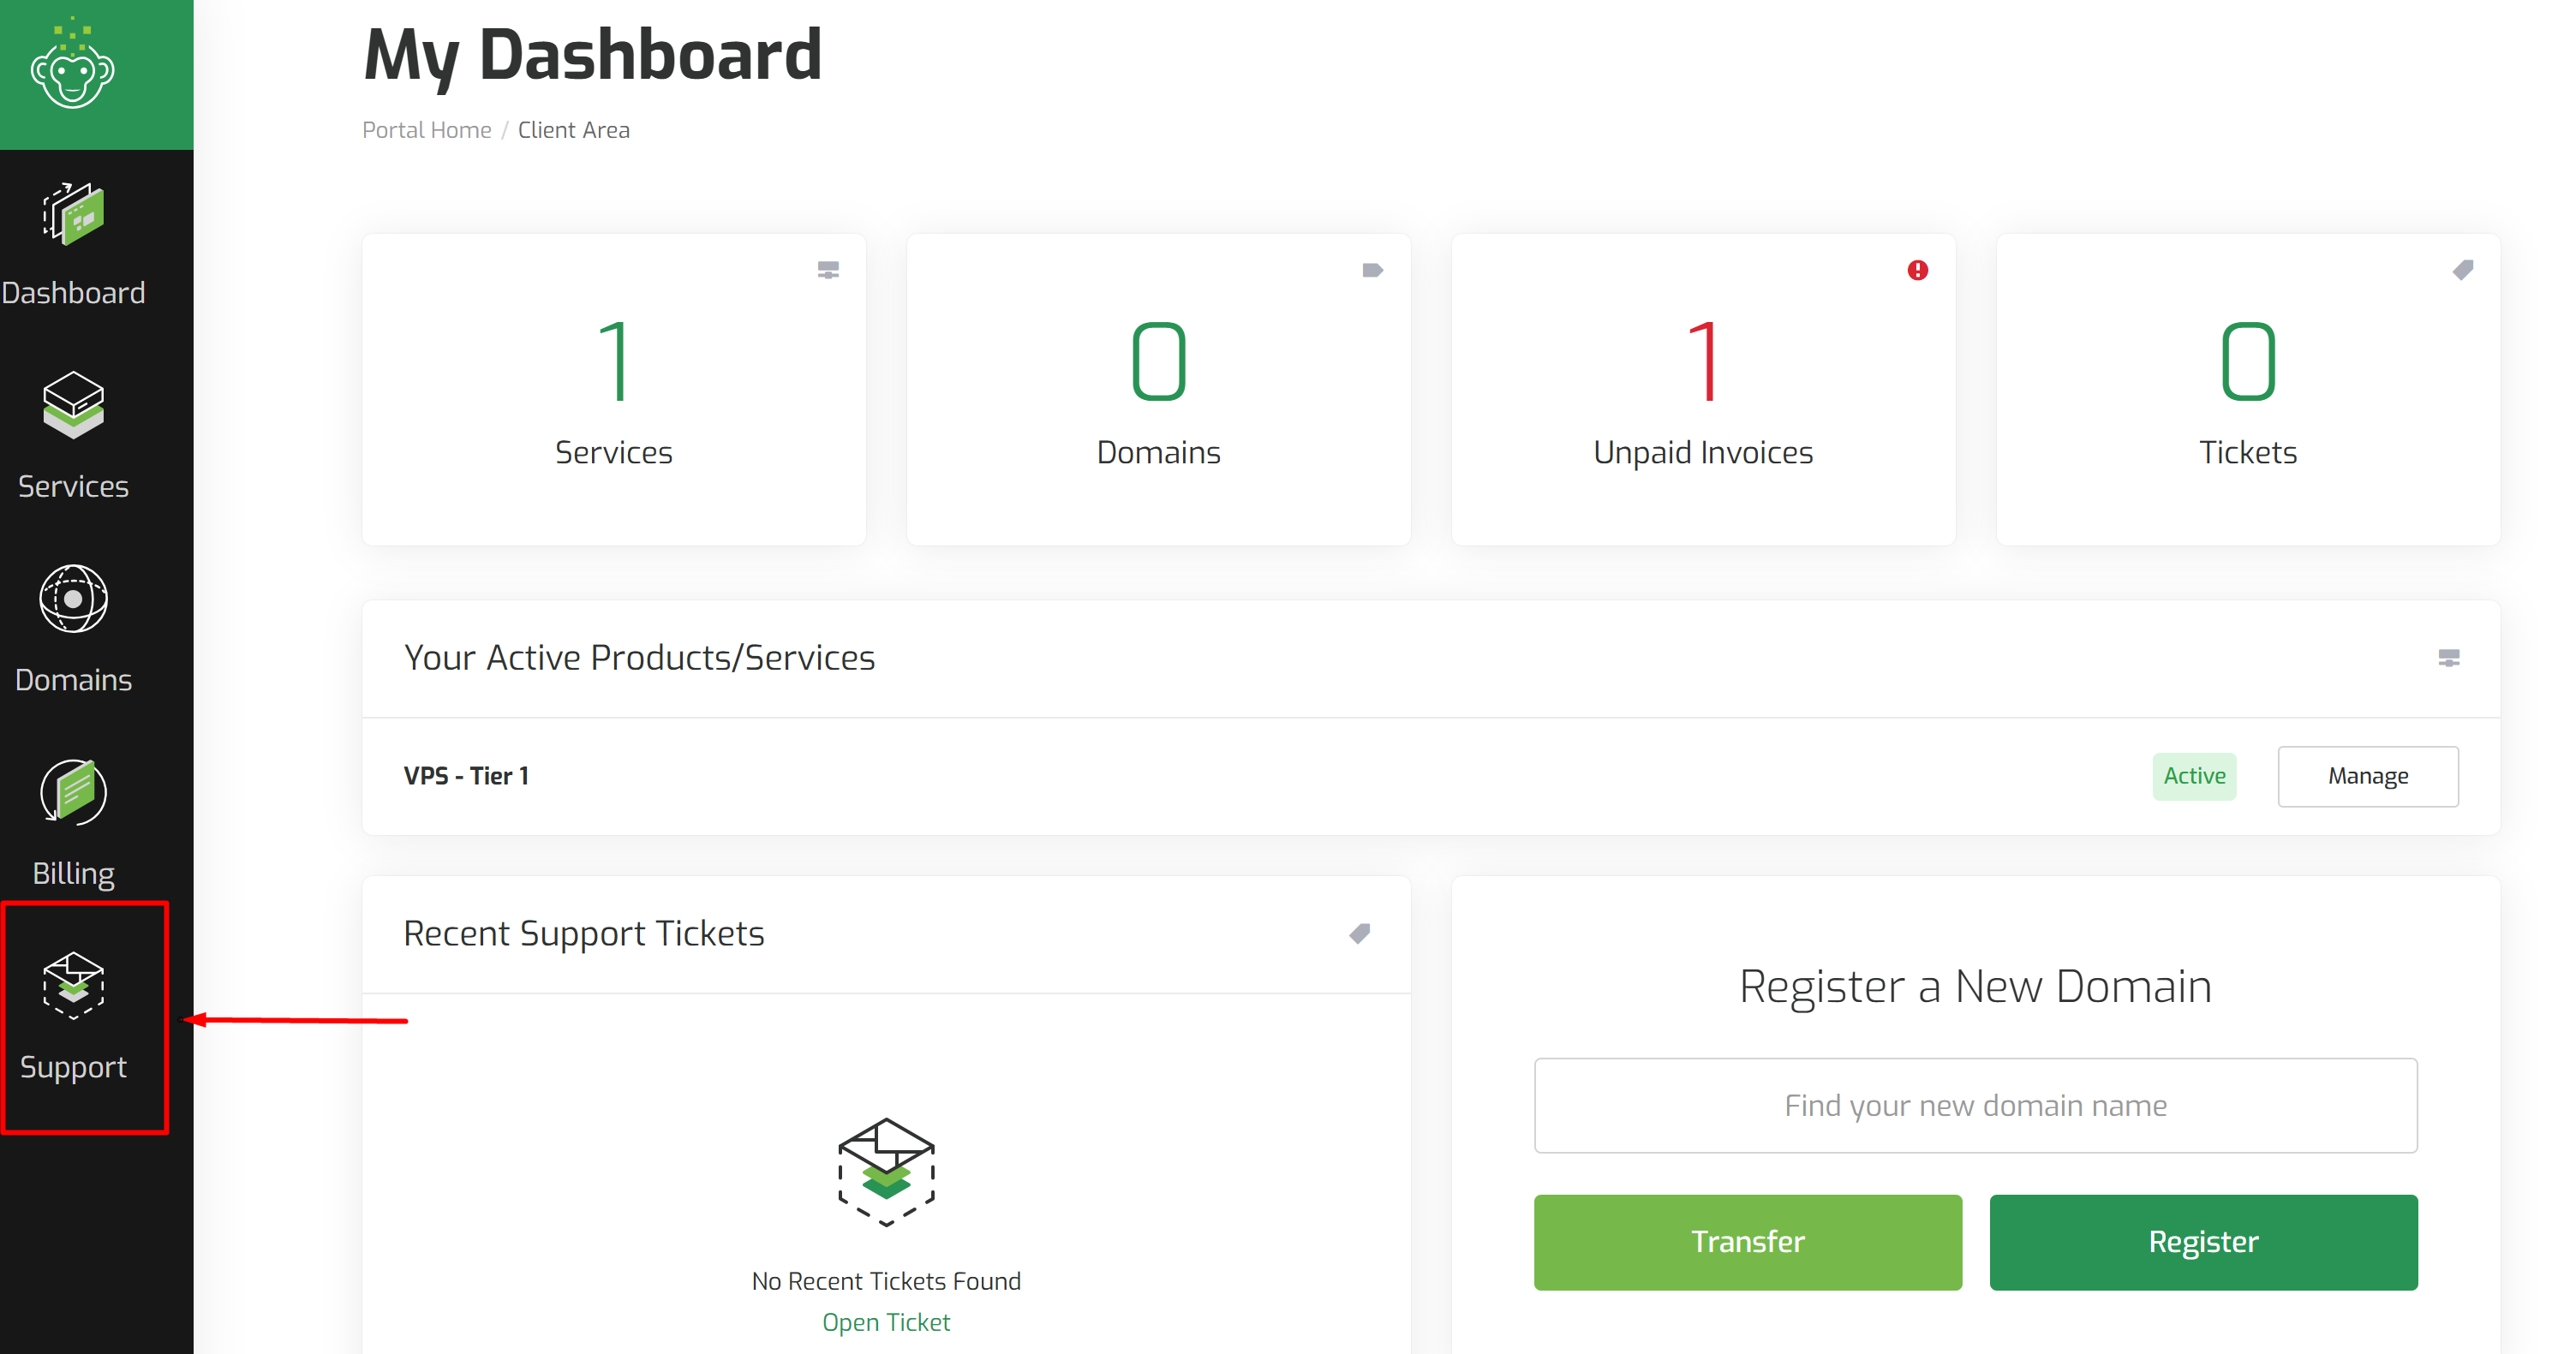This screenshot has width=2576, height=1354.
Task: Click the Portal Home breadcrumb link
Action: click(427, 130)
